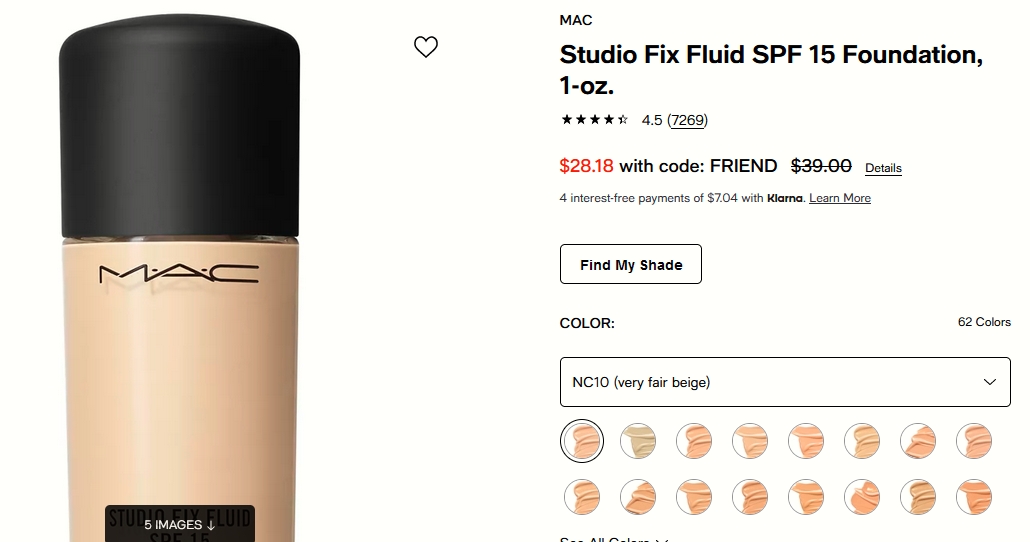Screen dimensions: 1030x542
Task: Select the second swatch in the first row
Action: 638,441
